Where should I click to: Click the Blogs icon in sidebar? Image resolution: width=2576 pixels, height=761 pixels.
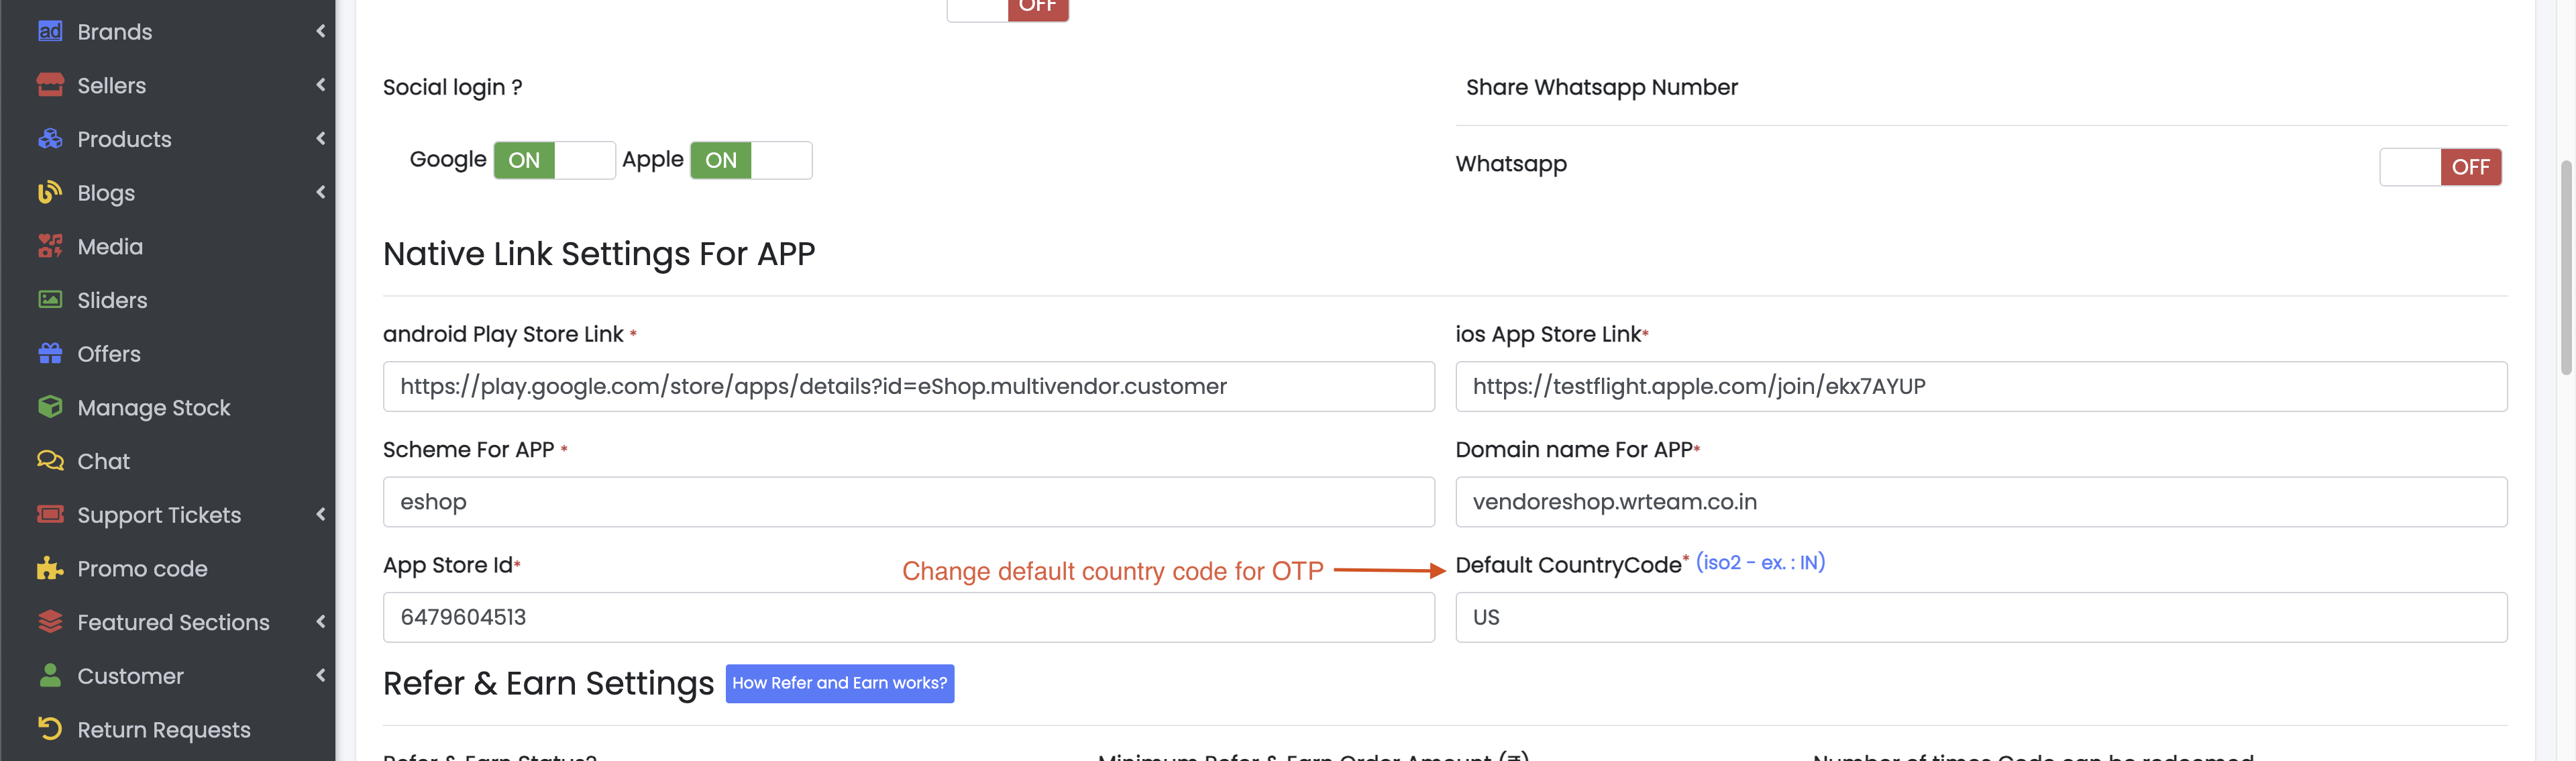(49, 193)
